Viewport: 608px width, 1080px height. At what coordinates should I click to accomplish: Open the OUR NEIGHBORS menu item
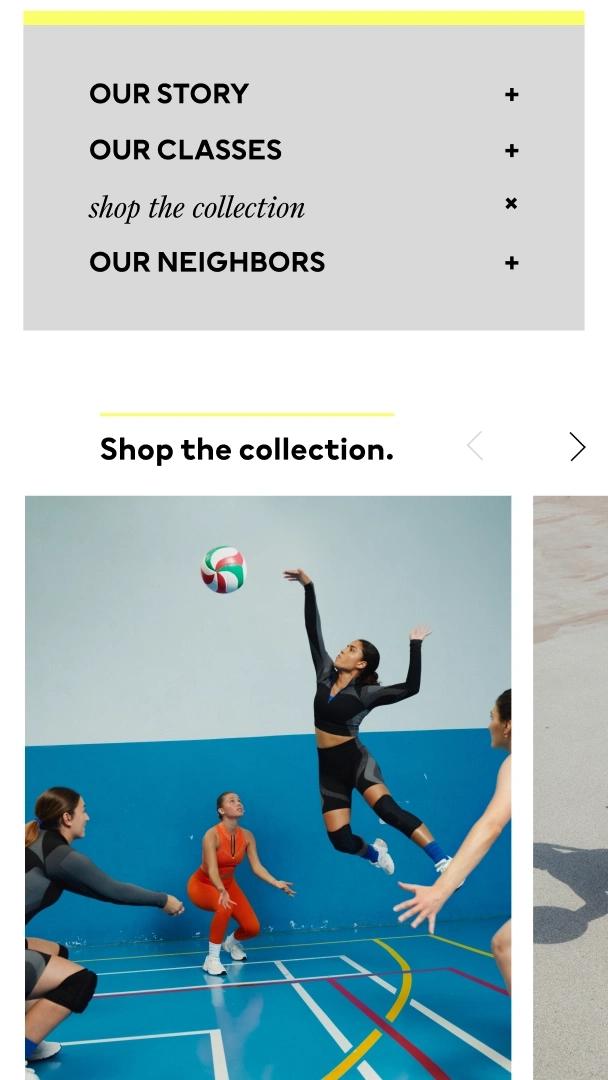point(207,262)
